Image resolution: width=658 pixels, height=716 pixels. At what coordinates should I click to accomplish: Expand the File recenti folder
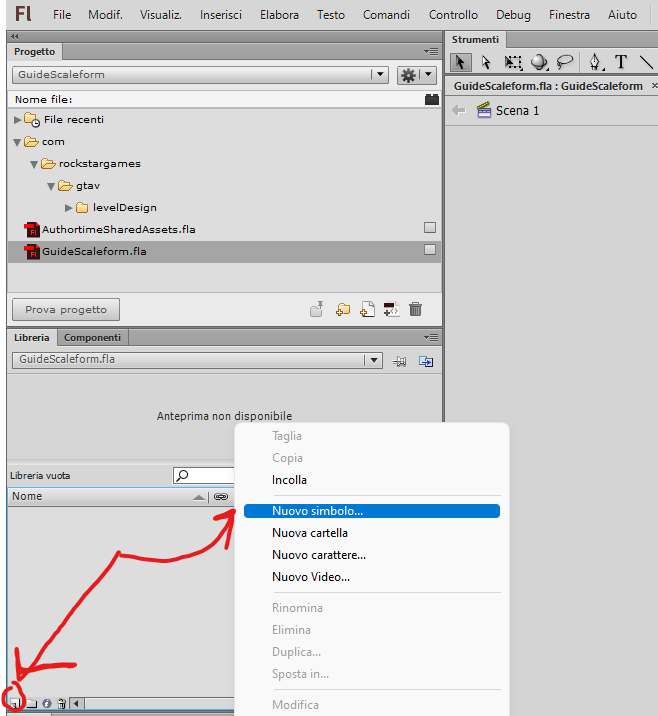(x=17, y=120)
